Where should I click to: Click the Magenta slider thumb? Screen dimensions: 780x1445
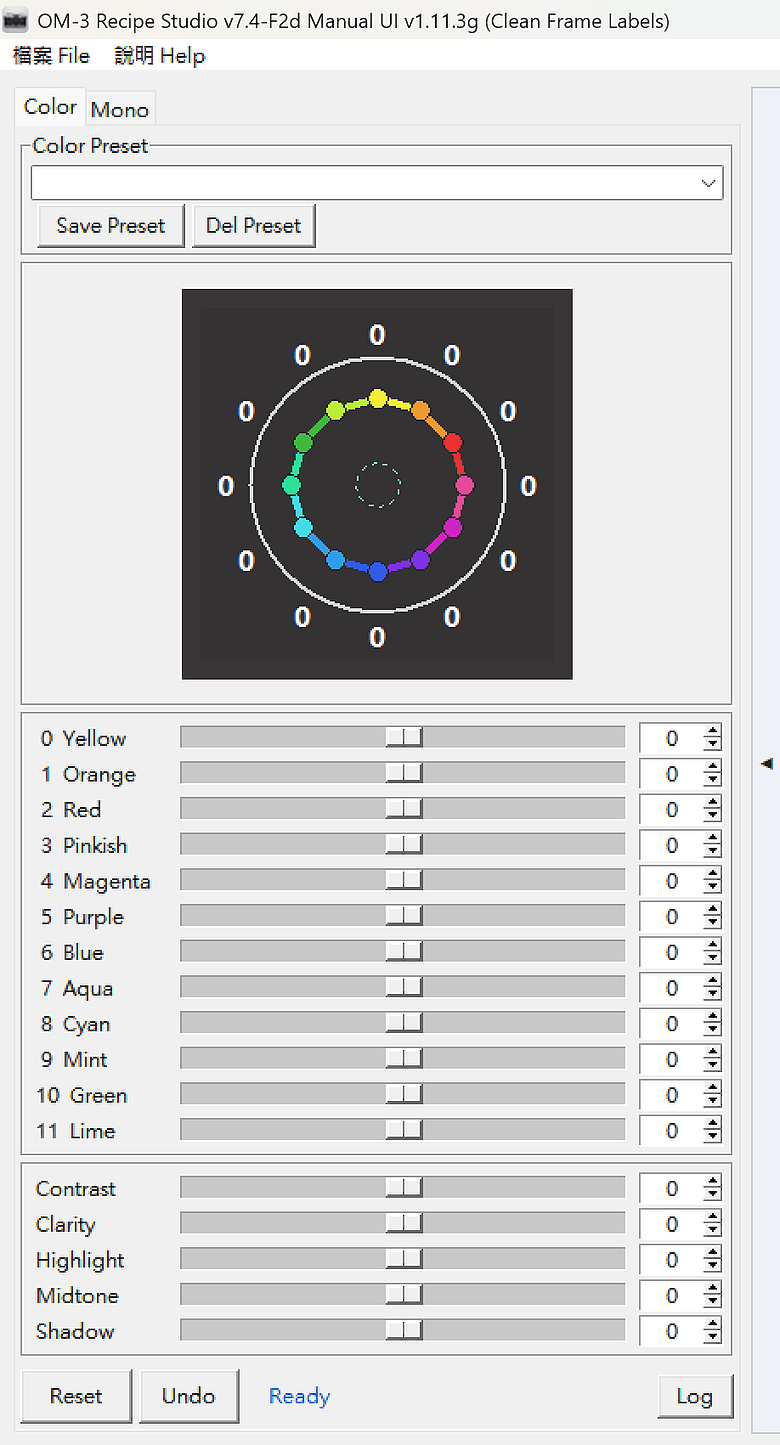pos(404,880)
